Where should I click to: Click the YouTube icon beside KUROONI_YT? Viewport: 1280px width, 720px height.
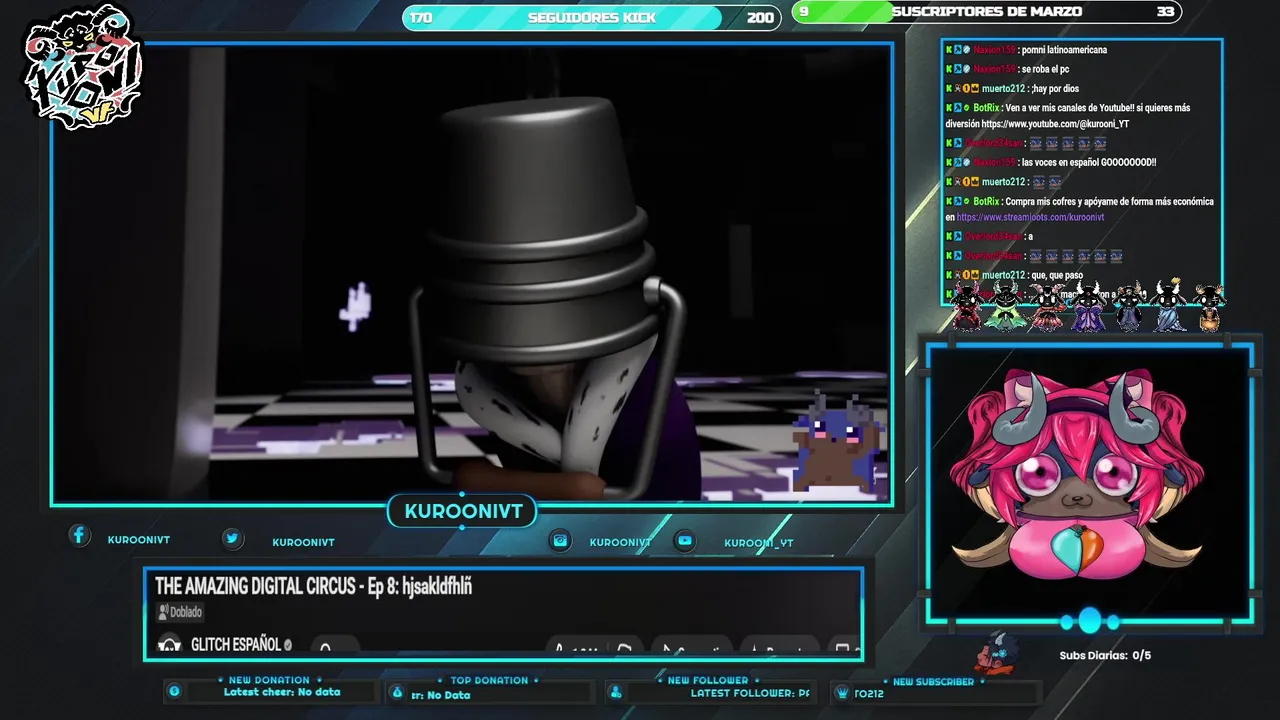point(684,541)
